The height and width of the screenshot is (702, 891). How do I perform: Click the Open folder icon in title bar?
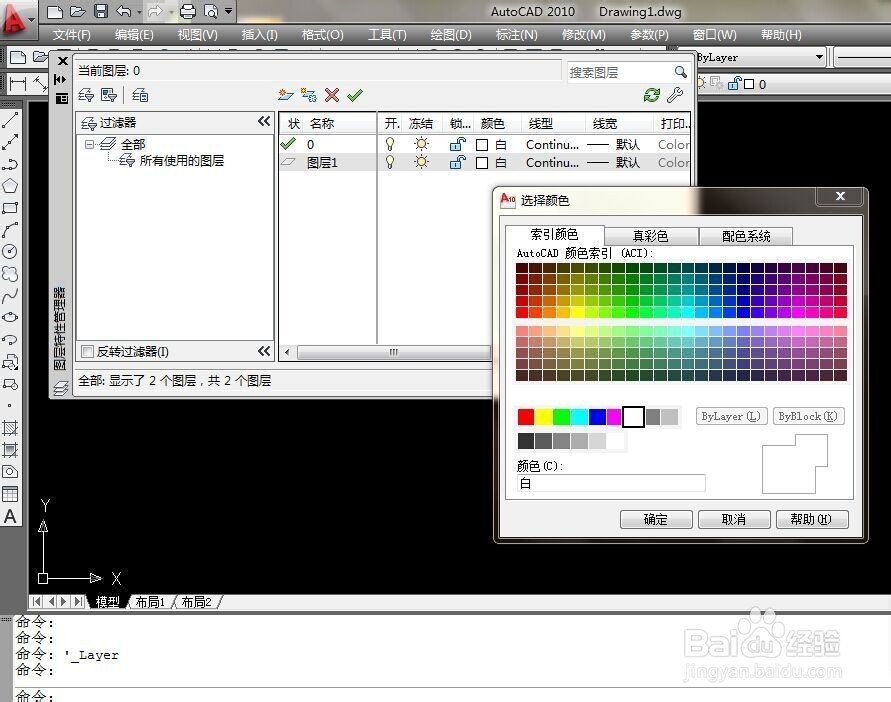pos(78,11)
